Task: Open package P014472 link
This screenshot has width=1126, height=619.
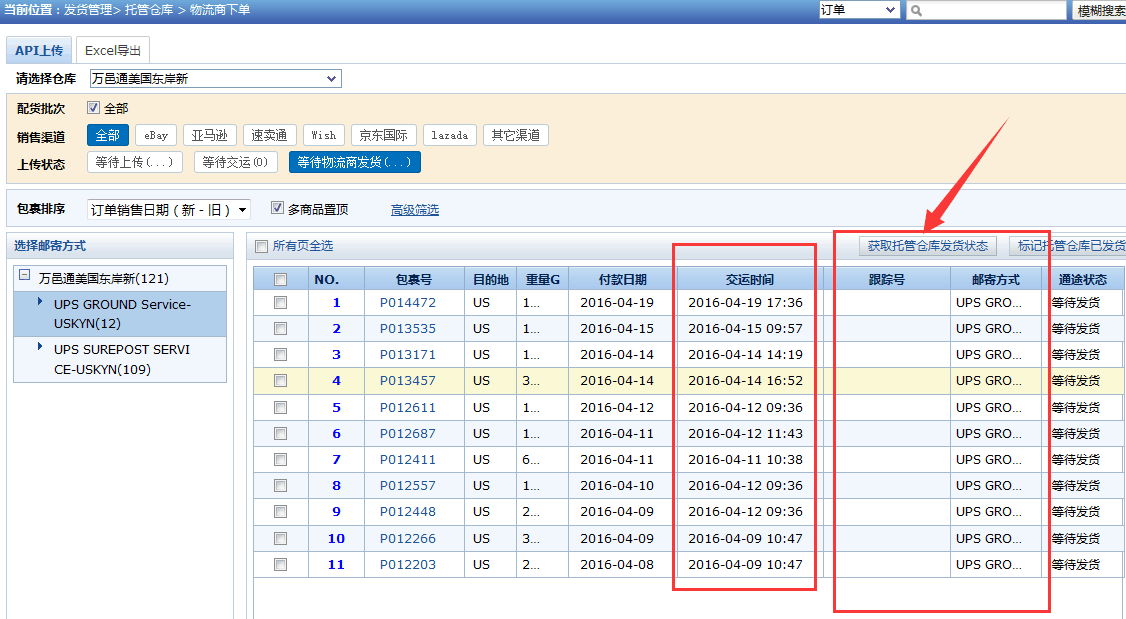Action: [408, 302]
